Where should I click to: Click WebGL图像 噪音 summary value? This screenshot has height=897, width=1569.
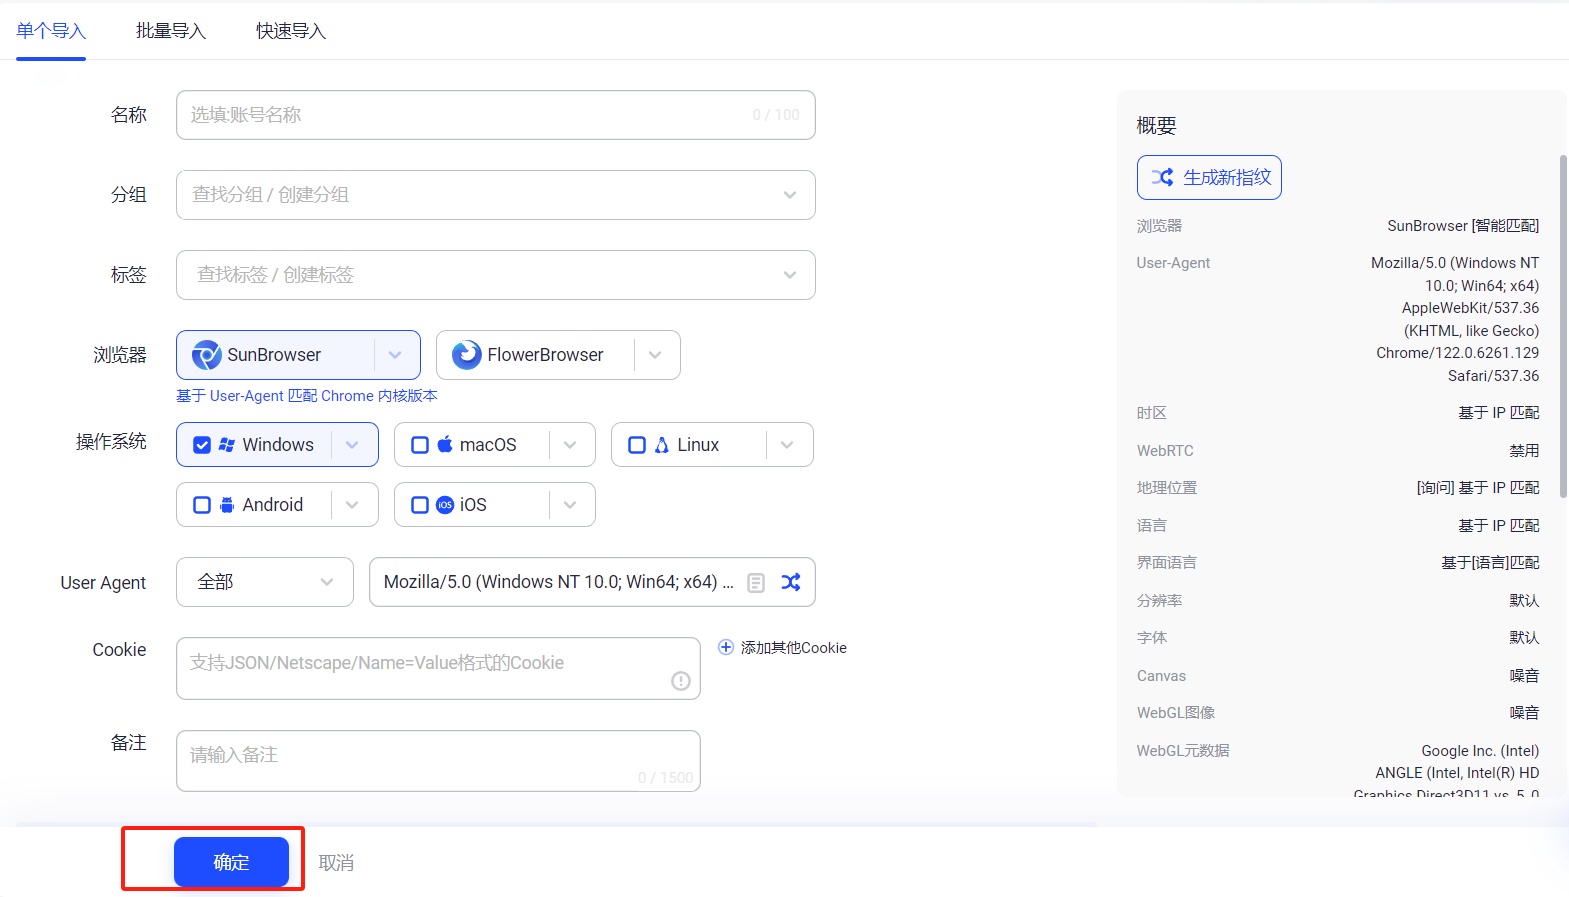pos(1524,713)
